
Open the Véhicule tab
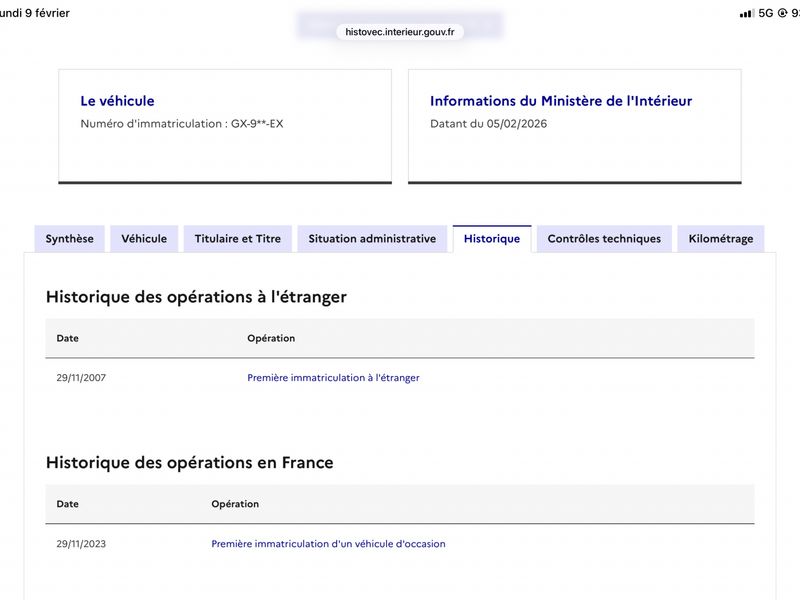point(144,239)
